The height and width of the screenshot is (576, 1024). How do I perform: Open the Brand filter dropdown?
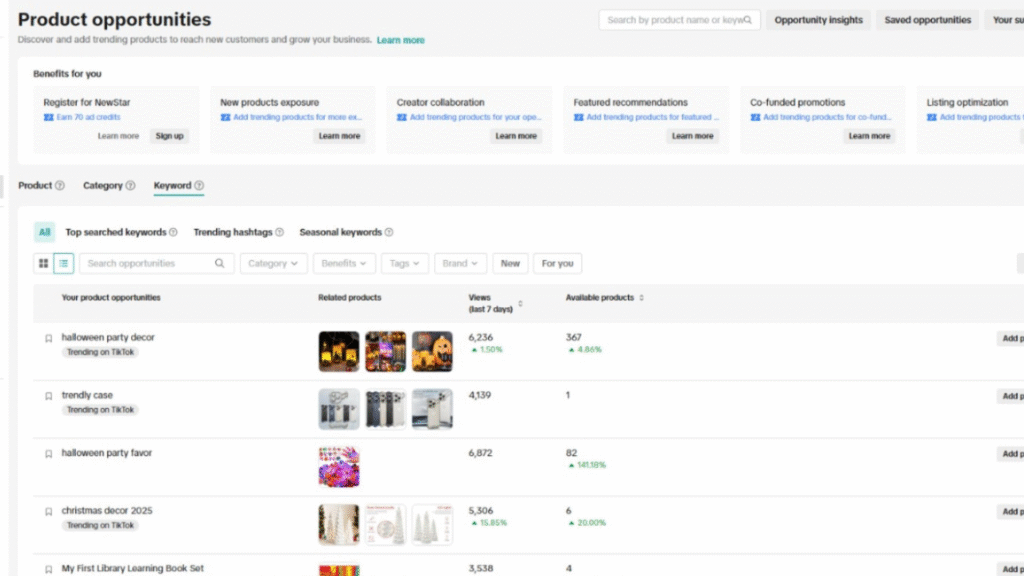point(459,263)
